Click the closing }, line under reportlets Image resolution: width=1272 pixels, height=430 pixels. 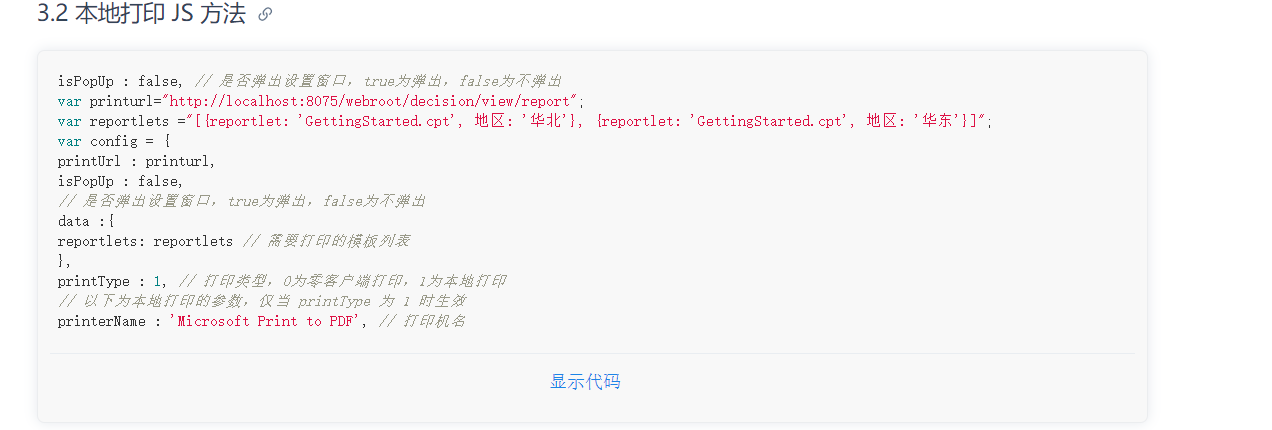pyautogui.click(x=64, y=261)
